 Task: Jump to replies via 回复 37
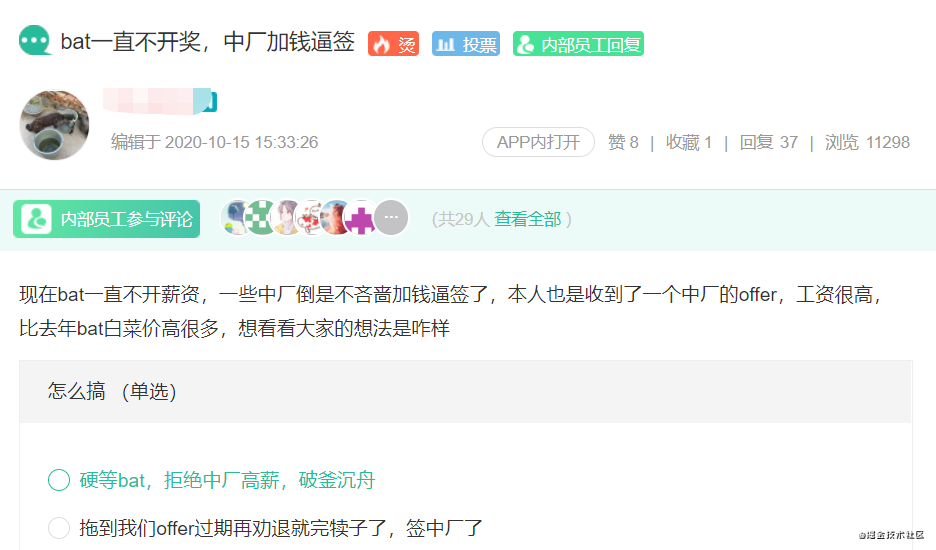pos(769,142)
